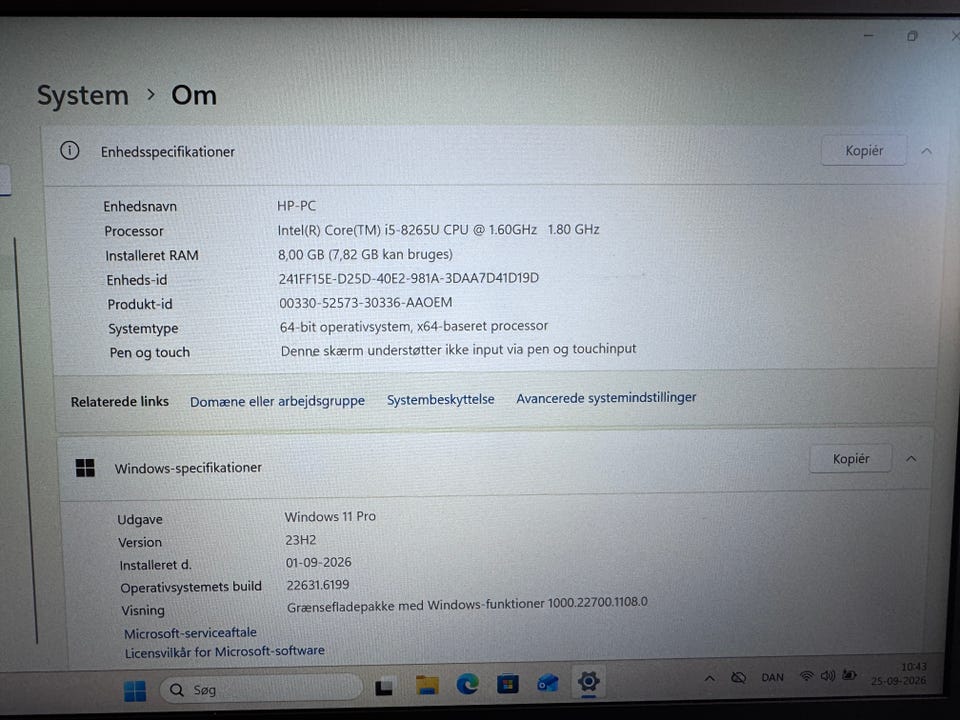The height and width of the screenshot is (720, 960).
Task: Check the battery status tray icon
Action: click(x=849, y=675)
